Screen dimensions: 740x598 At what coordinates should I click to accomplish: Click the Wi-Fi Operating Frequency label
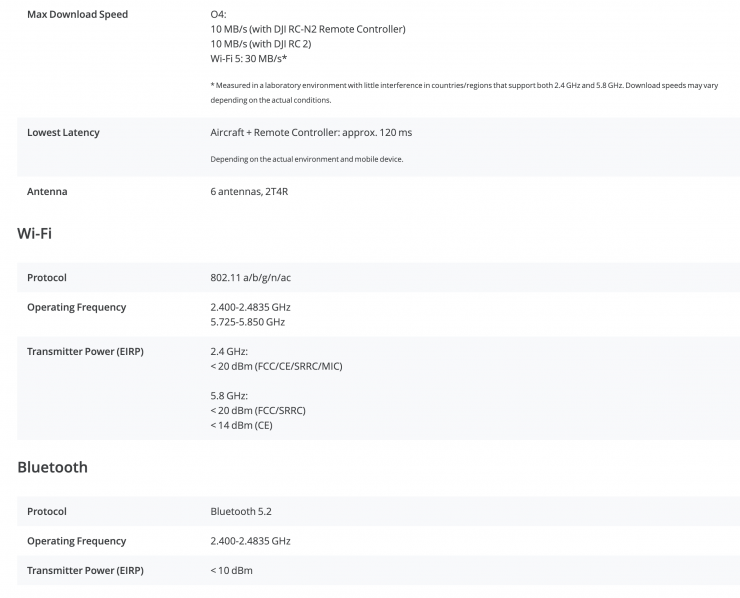tap(76, 307)
